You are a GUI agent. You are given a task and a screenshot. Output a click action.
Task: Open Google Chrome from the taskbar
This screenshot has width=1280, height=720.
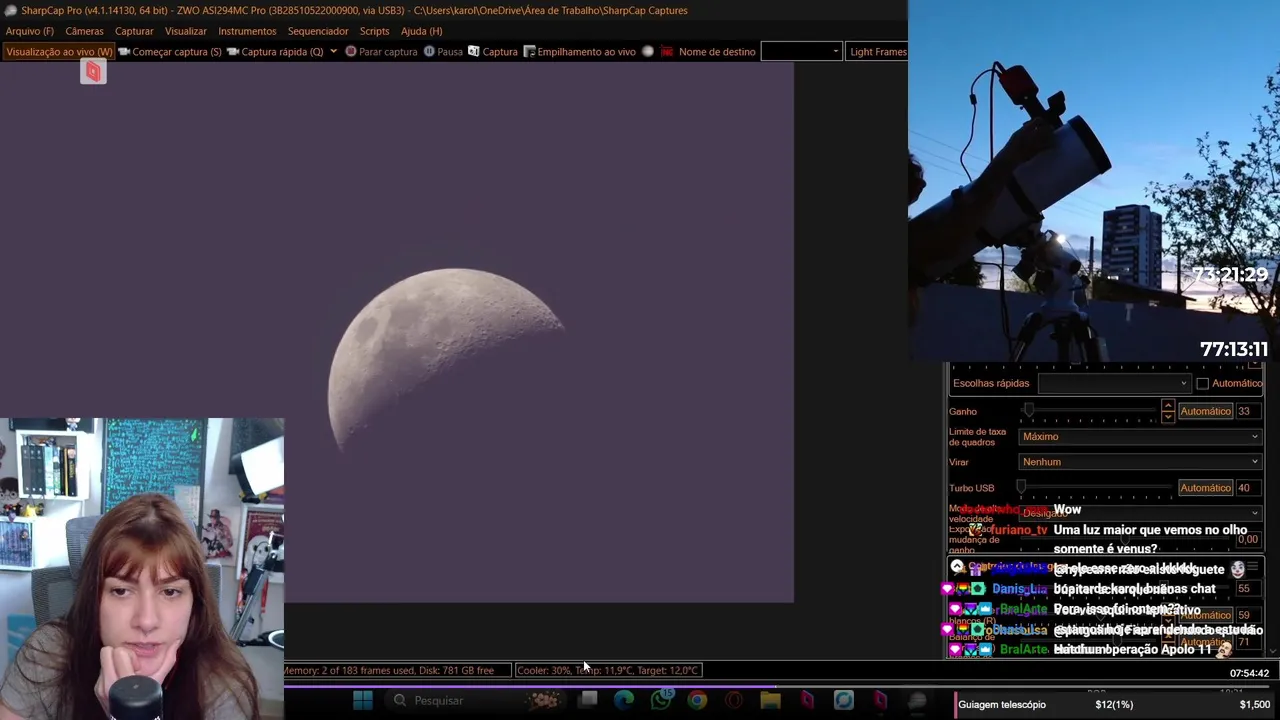697,700
